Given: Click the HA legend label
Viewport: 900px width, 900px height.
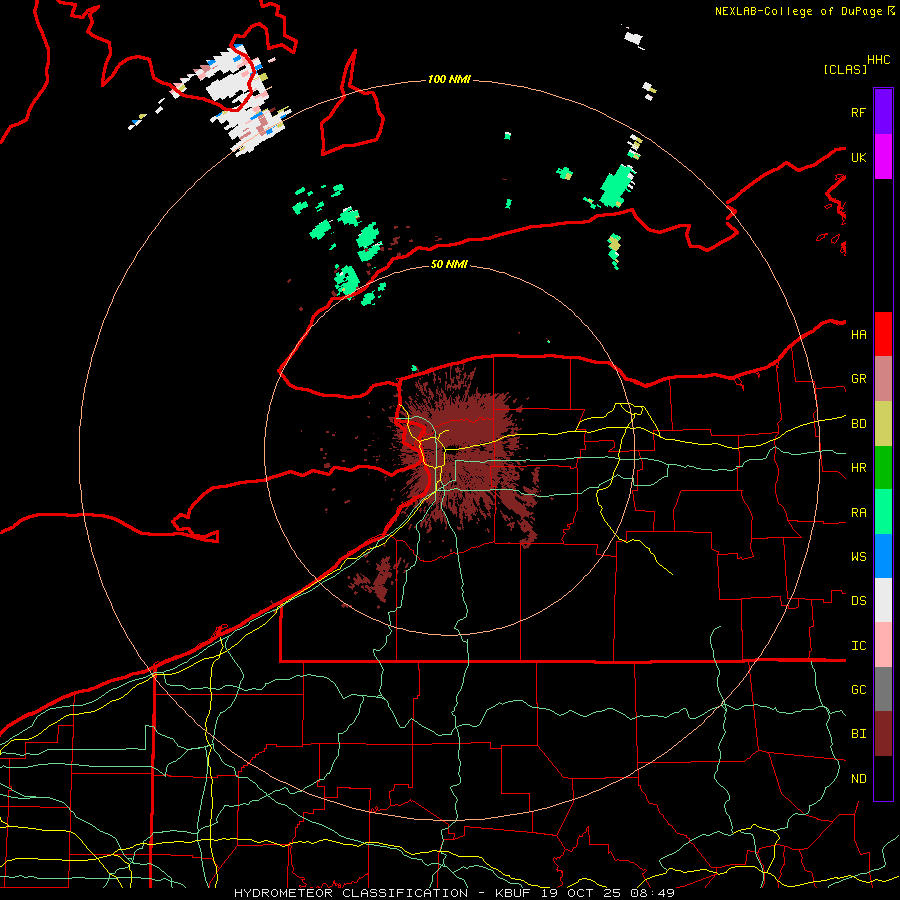Looking at the screenshot, I should click(x=858, y=334).
